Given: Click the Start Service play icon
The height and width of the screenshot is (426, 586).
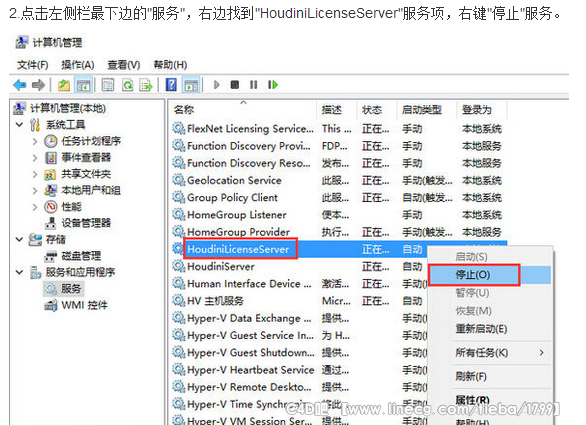Looking at the screenshot, I should click(x=216, y=85).
